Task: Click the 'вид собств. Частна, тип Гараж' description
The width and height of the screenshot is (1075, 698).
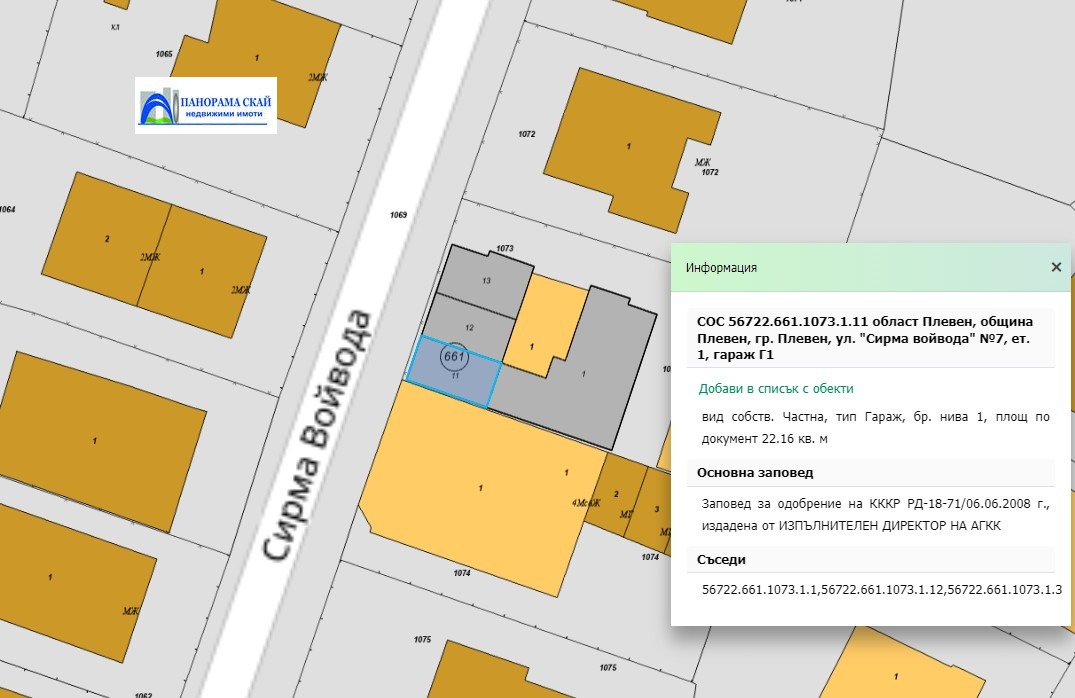Action: (x=875, y=427)
